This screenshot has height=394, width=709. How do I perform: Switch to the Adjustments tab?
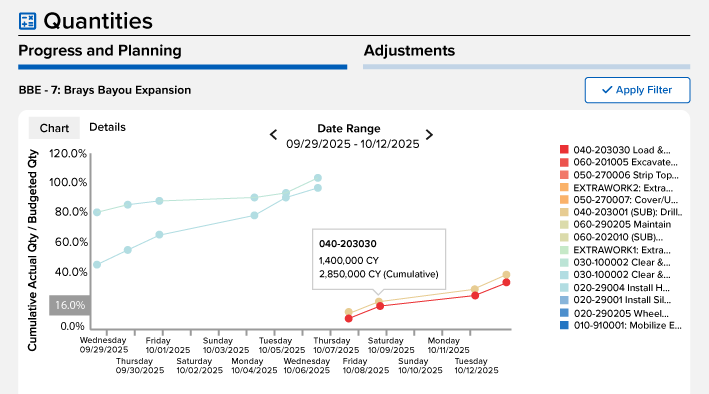(526, 56)
